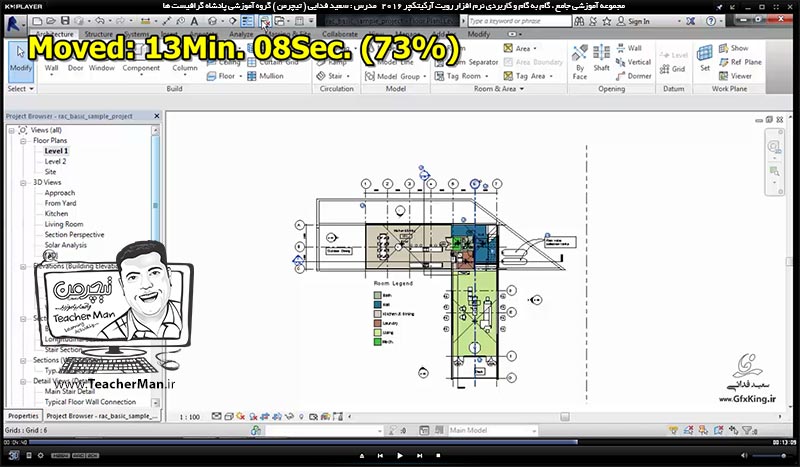Click the Switch Windows icon
The image size is (800, 467).
[x=280, y=21]
